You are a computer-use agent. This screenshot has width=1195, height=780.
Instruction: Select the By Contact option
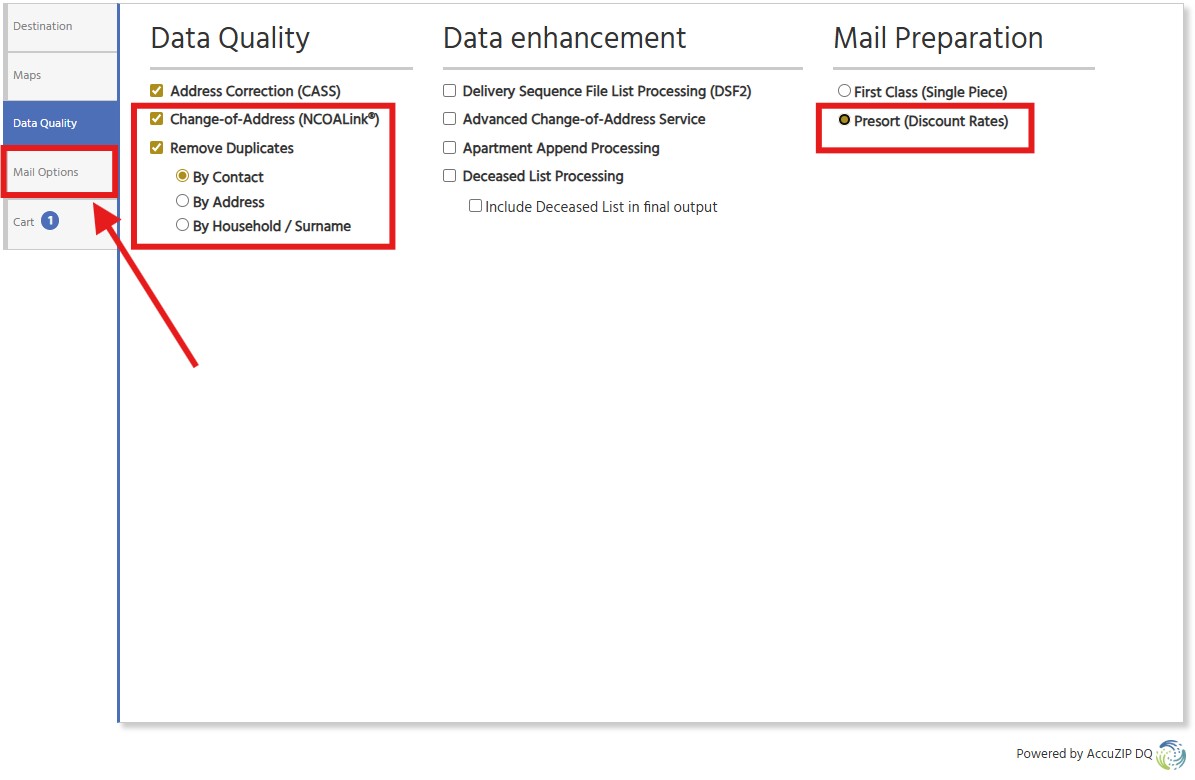[182, 177]
